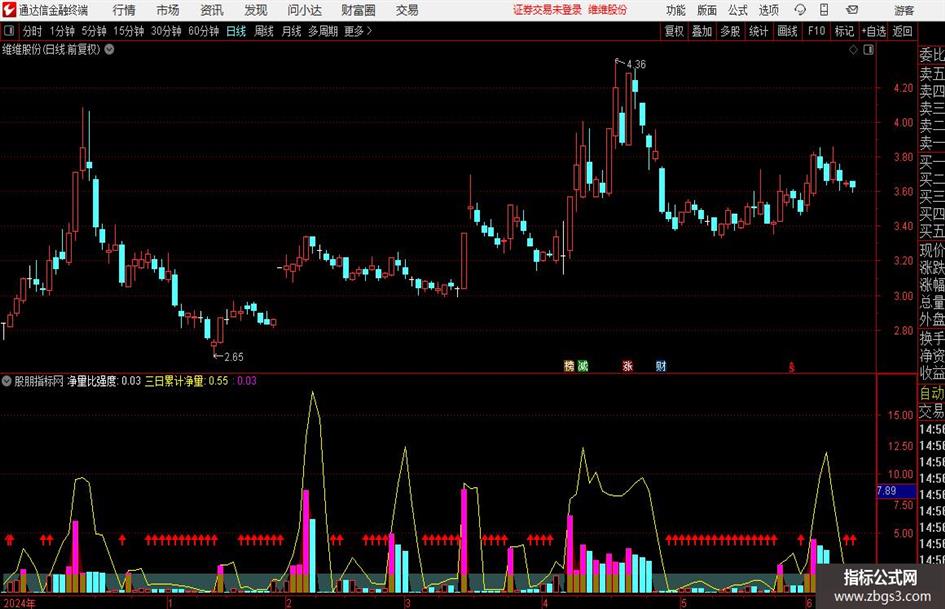The height and width of the screenshot is (609, 945).
Task: Open the 财富圈 menu
Action: (x=358, y=10)
